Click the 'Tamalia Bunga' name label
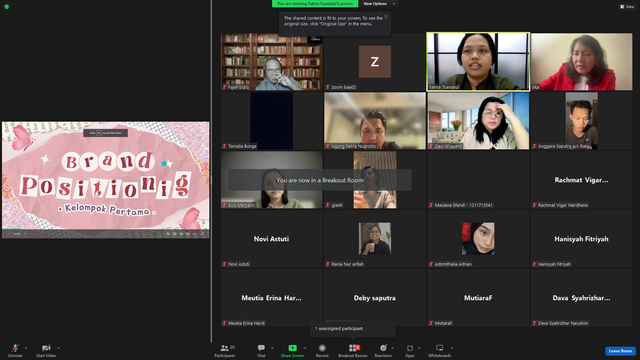640x360 pixels. tap(242, 146)
